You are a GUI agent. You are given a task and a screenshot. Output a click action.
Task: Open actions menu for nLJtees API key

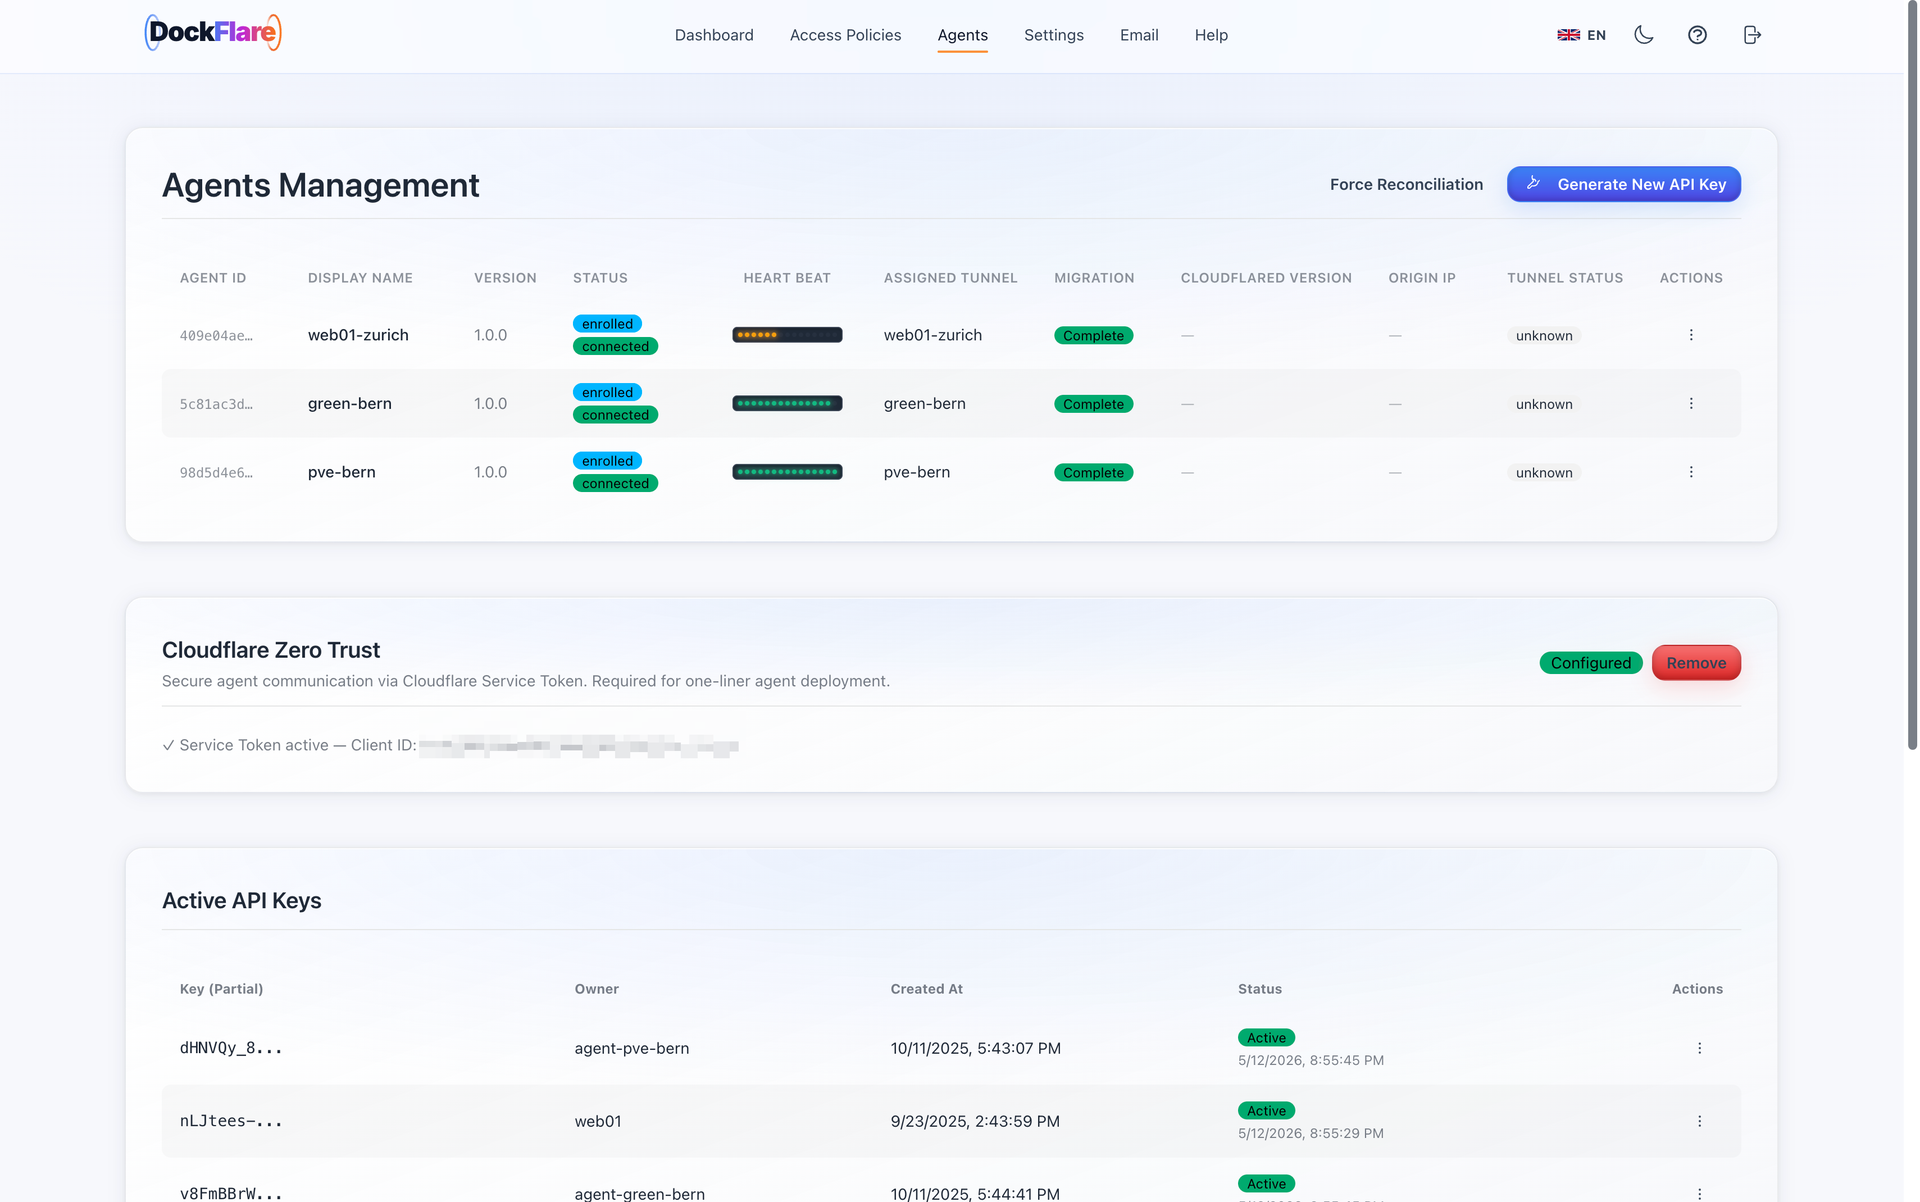pos(1699,1121)
